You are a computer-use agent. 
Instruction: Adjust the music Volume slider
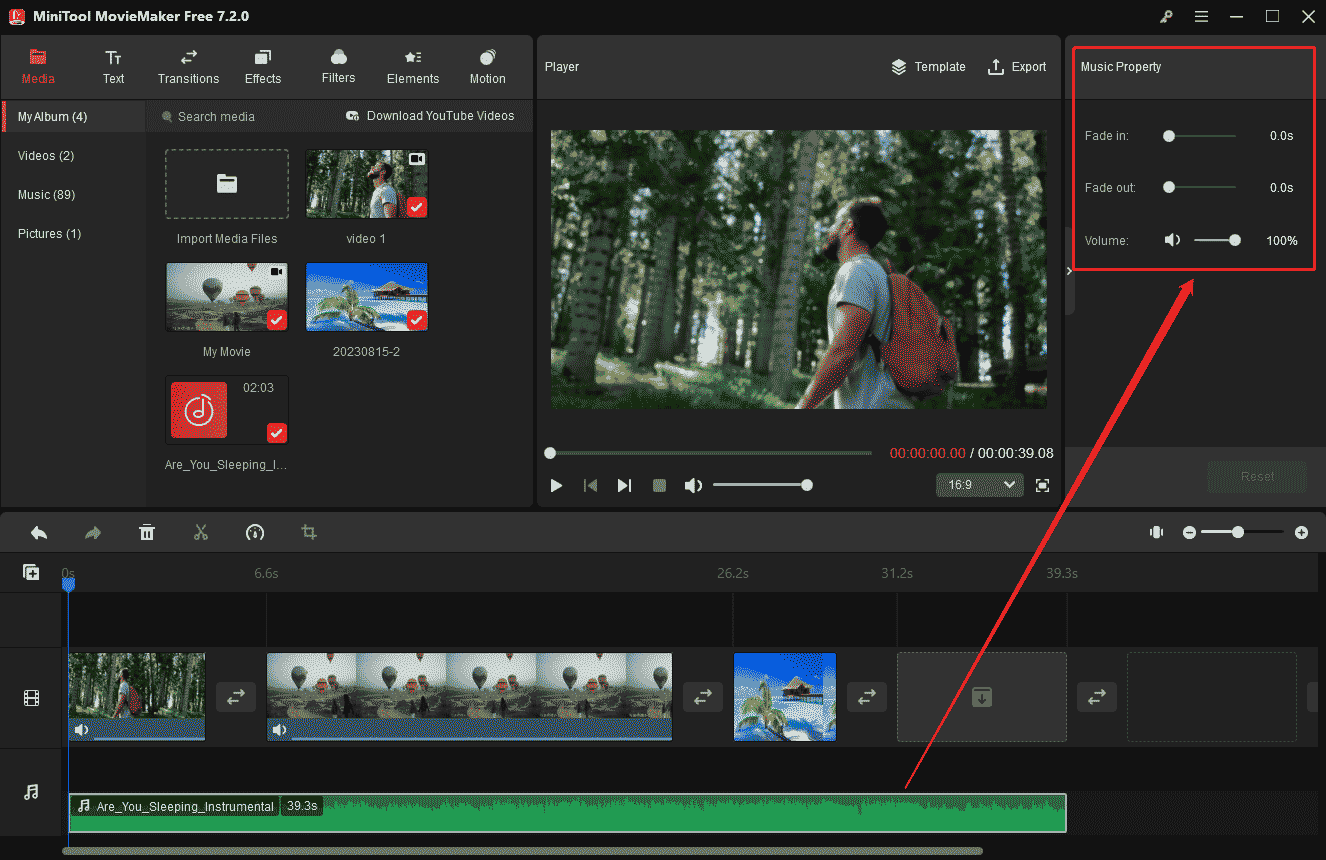1217,240
